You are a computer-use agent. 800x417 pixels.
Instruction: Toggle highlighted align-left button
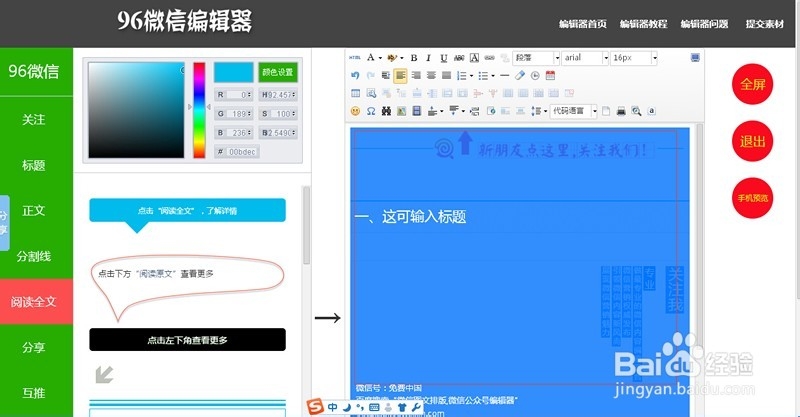pyautogui.click(x=401, y=76)
